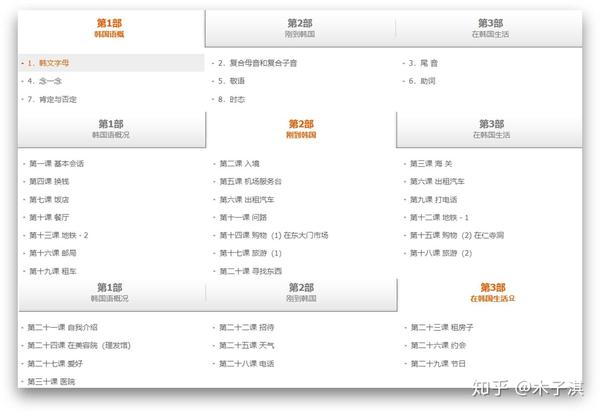Viewport: 600px width, 413px height.
Task: Open 第十五课 购物 (2) 在仁寺洞
Action: pyautogui.click(x=457, y=235)
